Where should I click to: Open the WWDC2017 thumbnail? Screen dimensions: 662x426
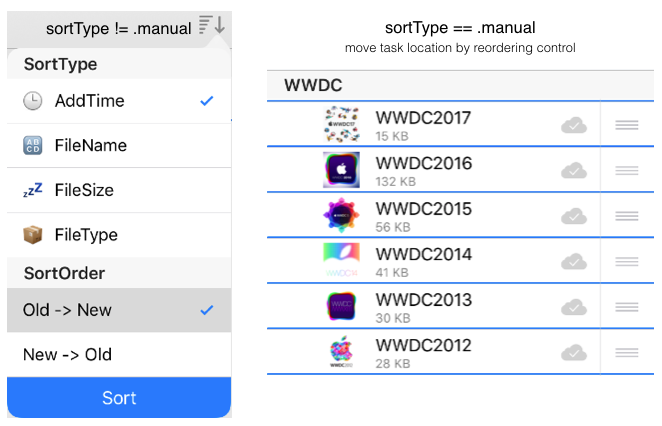342,124
